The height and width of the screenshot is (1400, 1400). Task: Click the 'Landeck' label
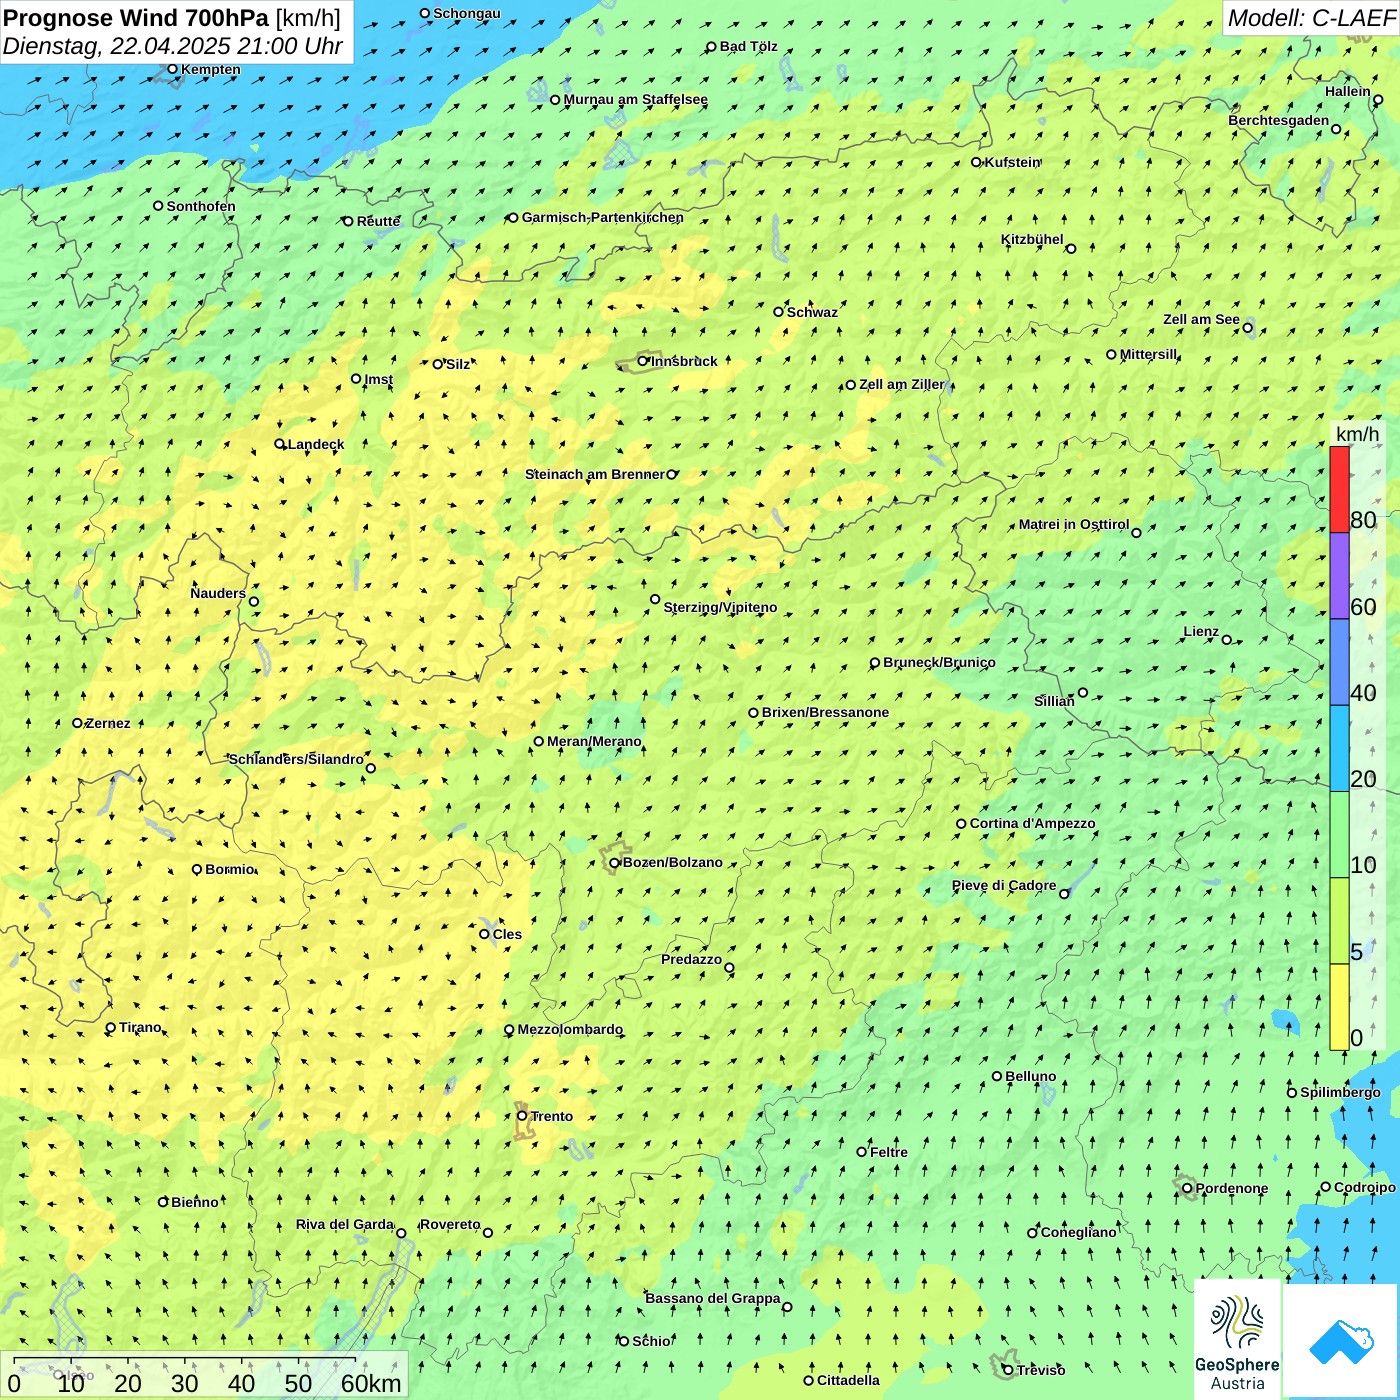(x=316, y=444)
